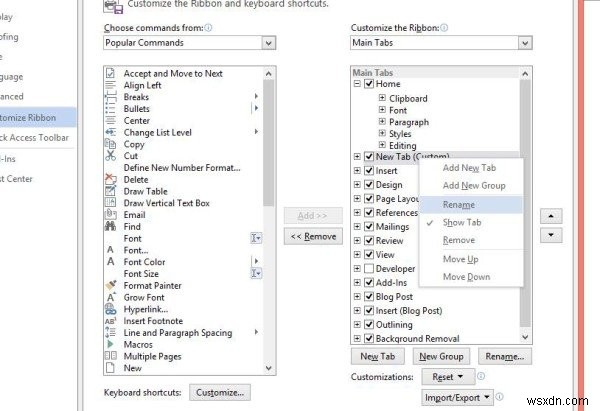Click the Find binoculars icon
600x411 pixels.
click(112, 227)
